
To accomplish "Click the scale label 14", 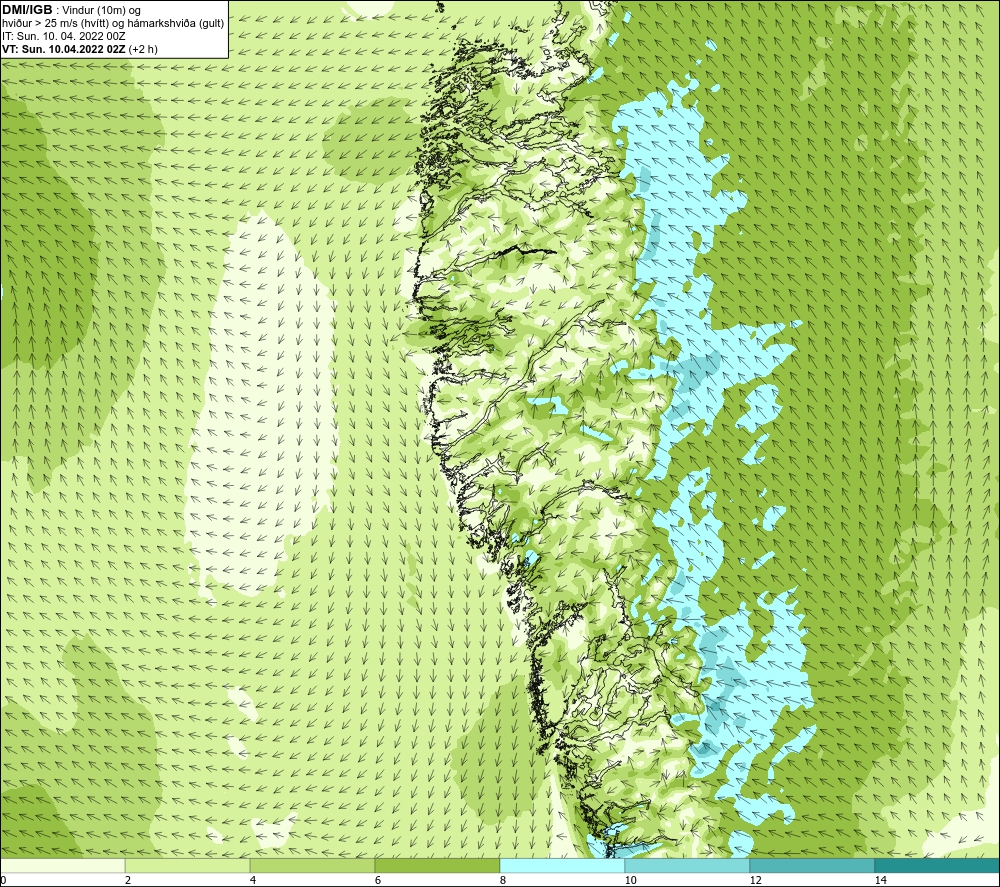I will point(880,880).
